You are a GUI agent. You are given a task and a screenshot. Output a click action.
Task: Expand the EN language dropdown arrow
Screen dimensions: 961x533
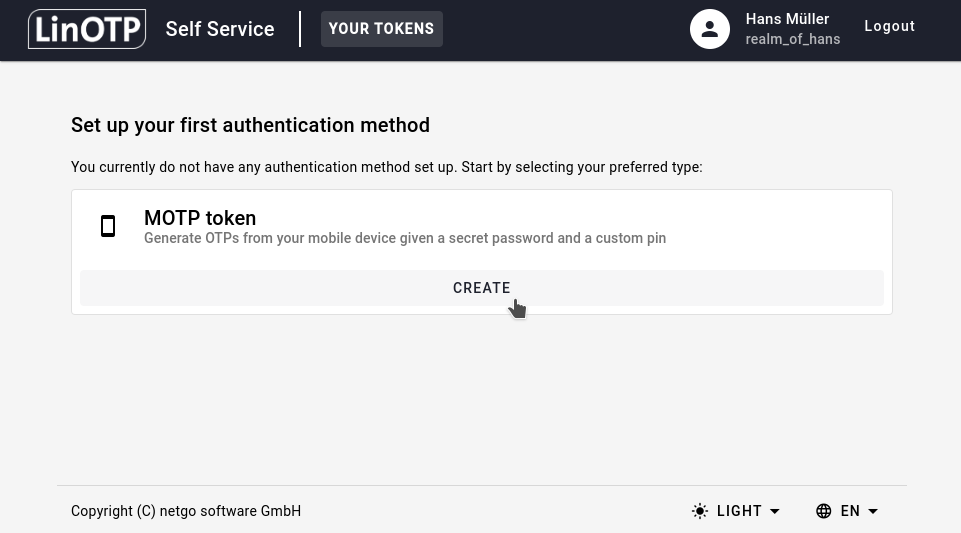click(x=873, y=511)
